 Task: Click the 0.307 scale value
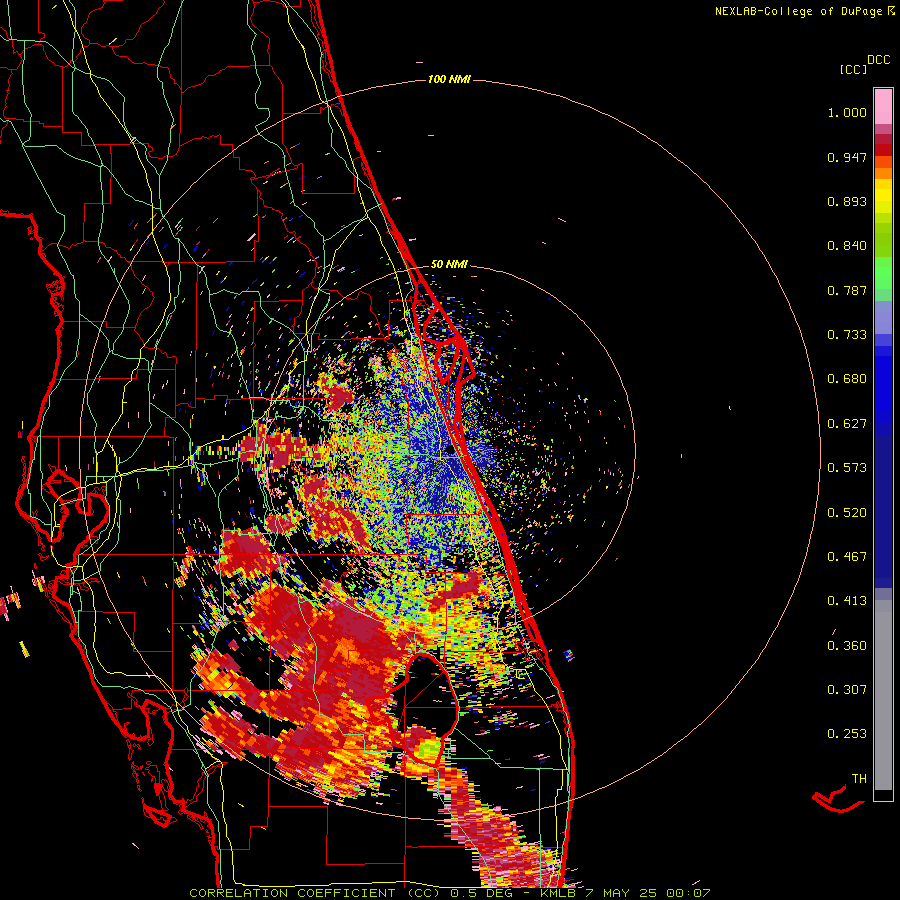click(847, 689)
